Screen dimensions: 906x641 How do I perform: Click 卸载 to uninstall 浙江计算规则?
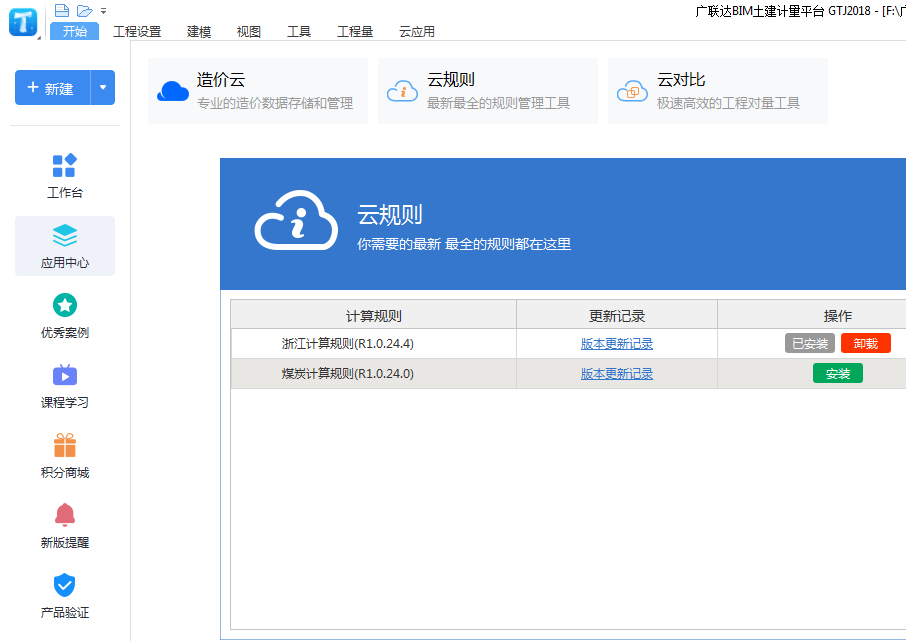coord(866,343)
